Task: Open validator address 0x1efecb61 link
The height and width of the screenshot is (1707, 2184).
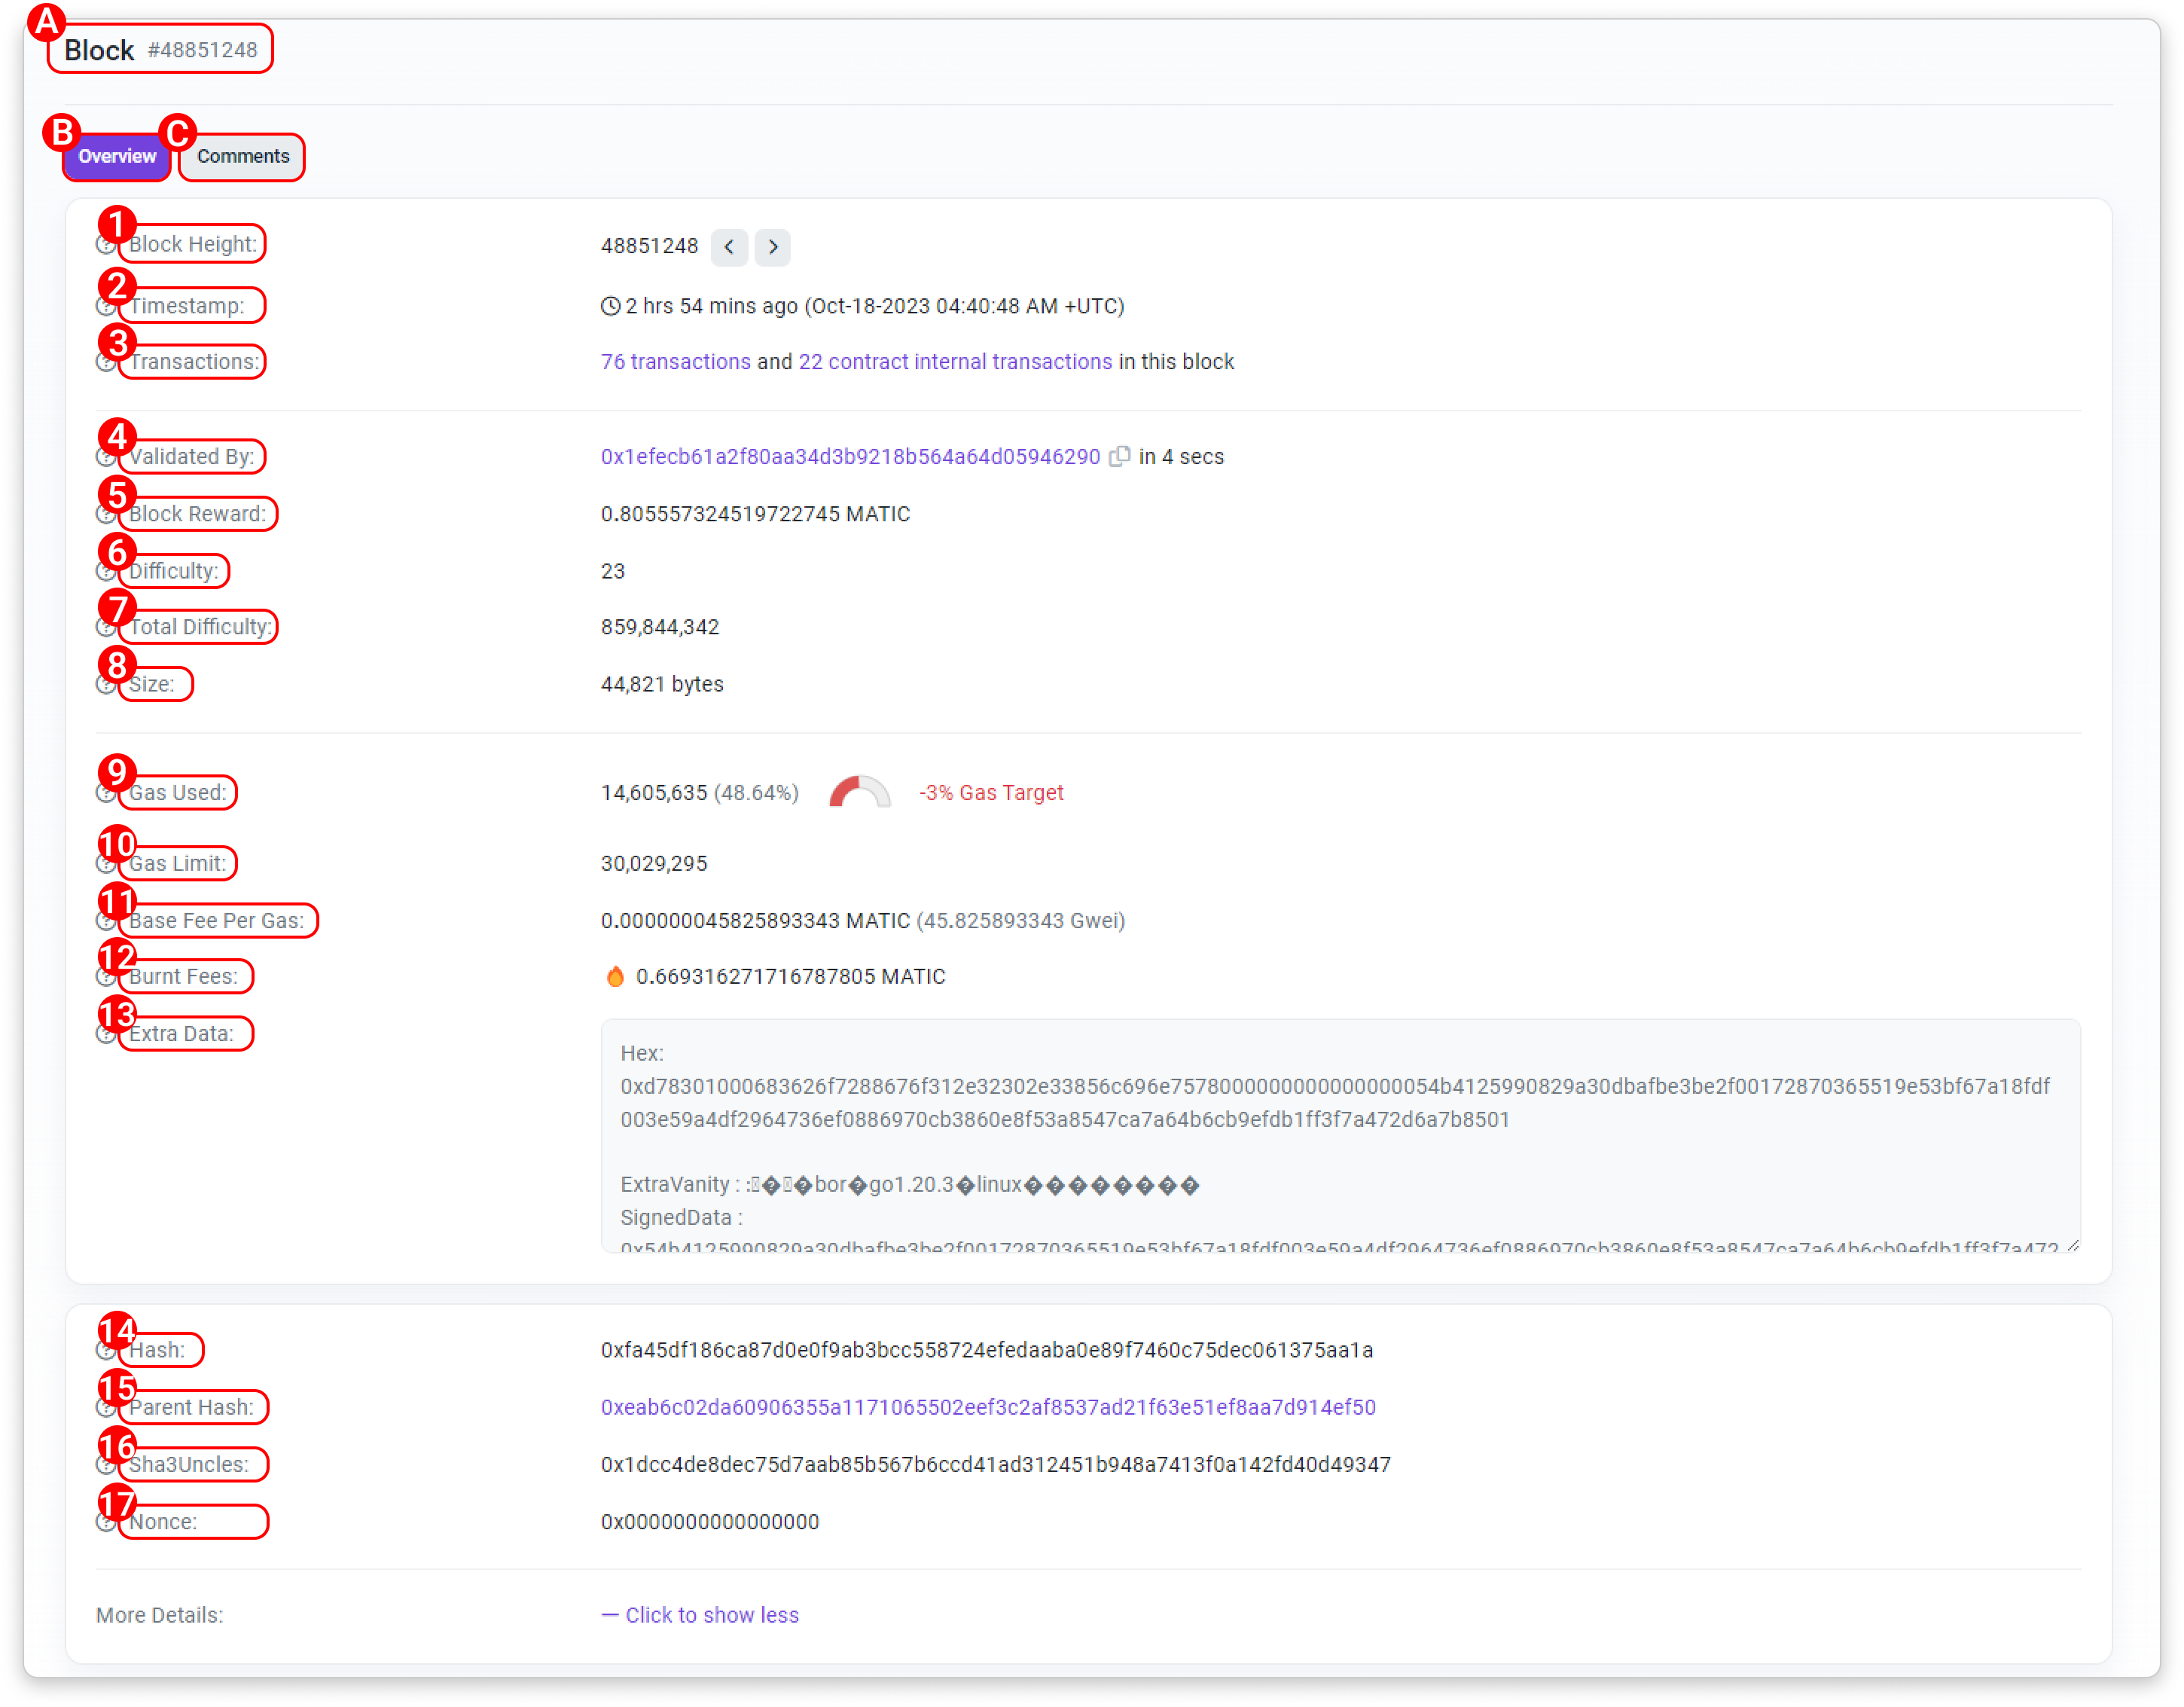Action: [x=850, y=457]
